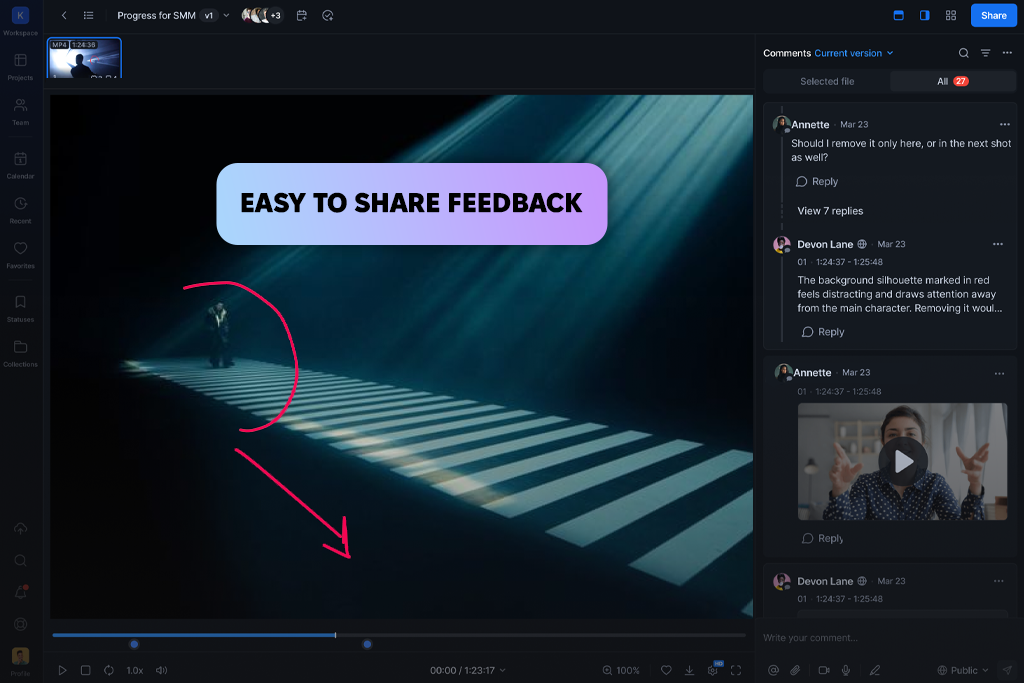This screenshot has height=683, width=1024.
Task: Expand View 7 replies thread
Action: coord(830,211)
